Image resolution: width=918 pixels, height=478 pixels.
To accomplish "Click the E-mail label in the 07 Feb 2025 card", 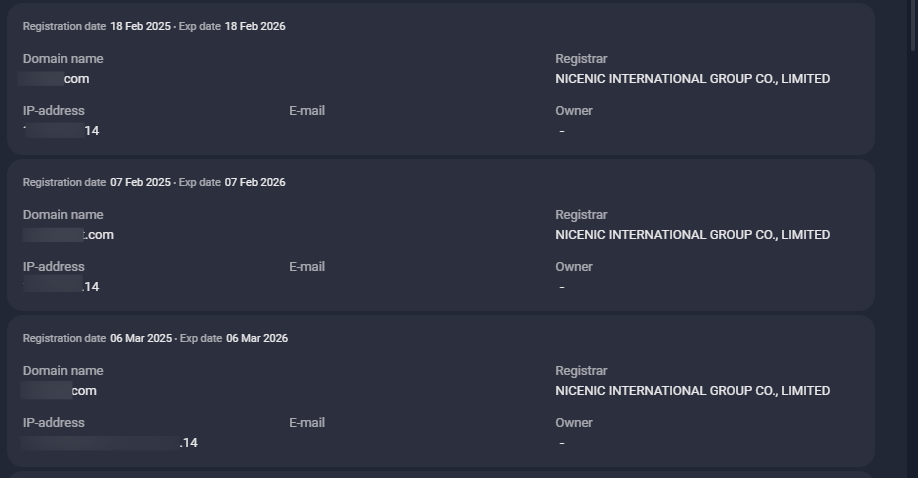I will coord(307,267).
